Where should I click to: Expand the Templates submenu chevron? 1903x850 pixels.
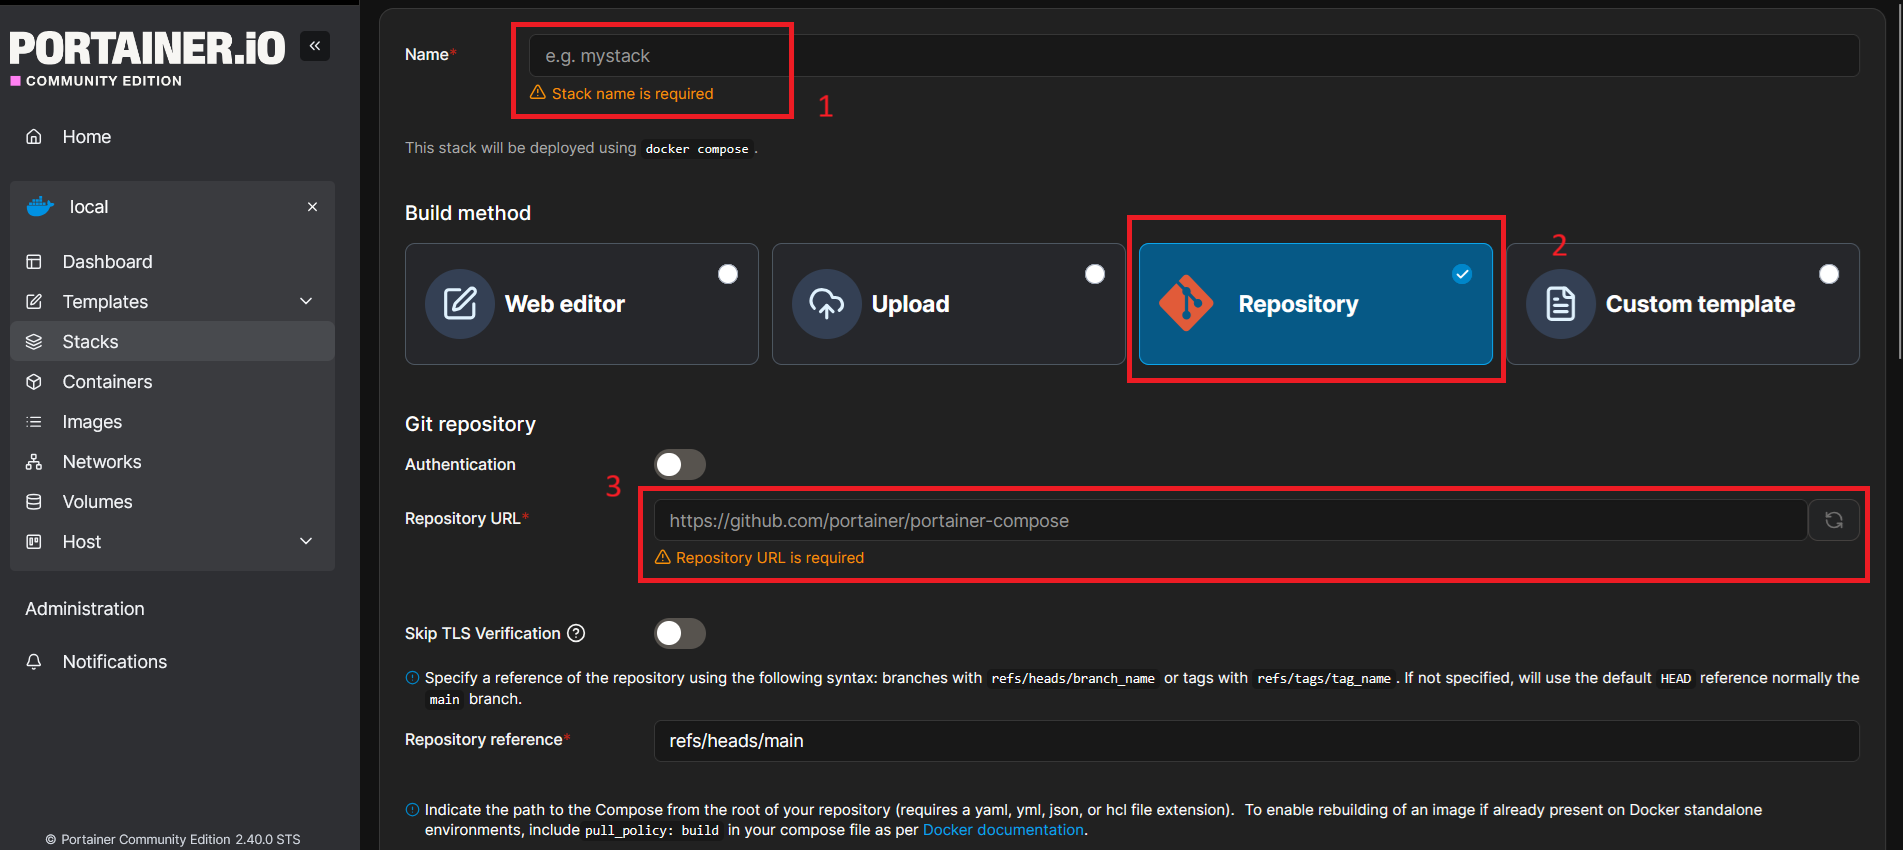point(306,302)
